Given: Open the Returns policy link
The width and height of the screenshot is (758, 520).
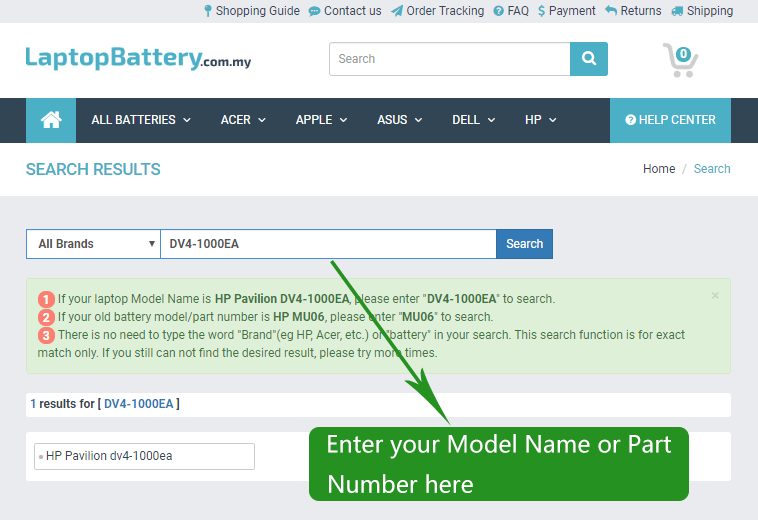Looking at the screenshot, I should (x=633, y=11).
